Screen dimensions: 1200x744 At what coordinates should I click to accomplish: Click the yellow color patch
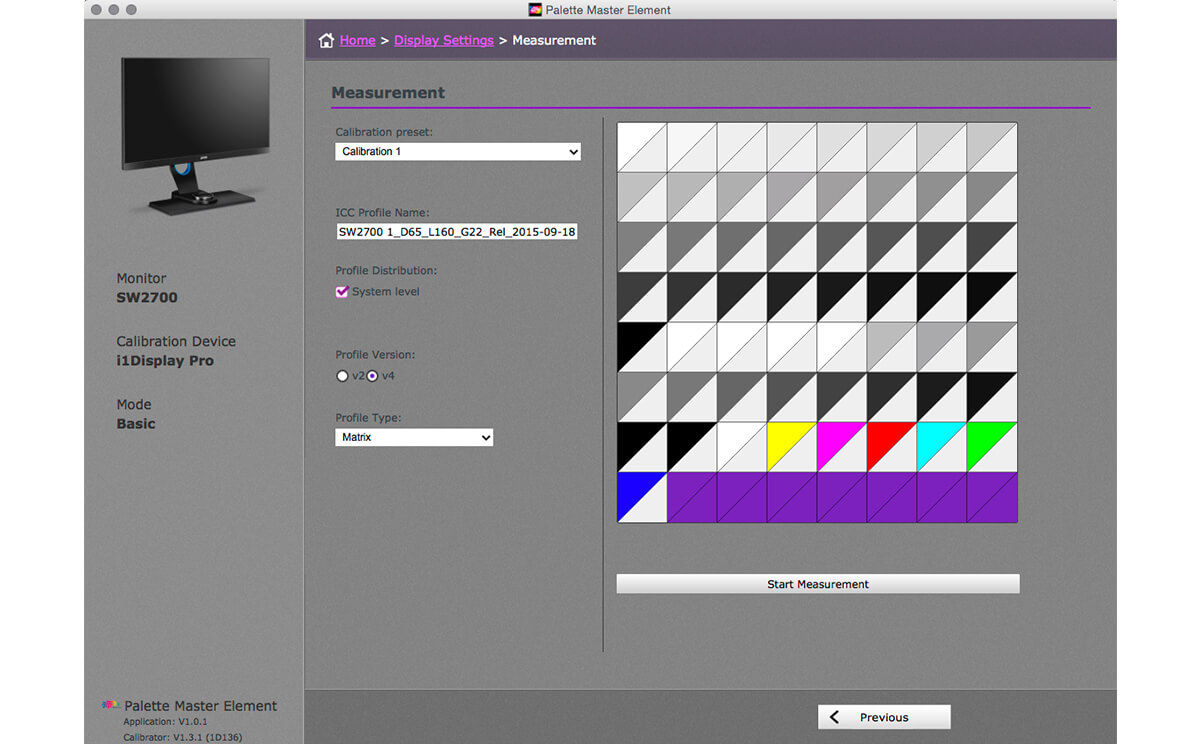tap(792, 447)
